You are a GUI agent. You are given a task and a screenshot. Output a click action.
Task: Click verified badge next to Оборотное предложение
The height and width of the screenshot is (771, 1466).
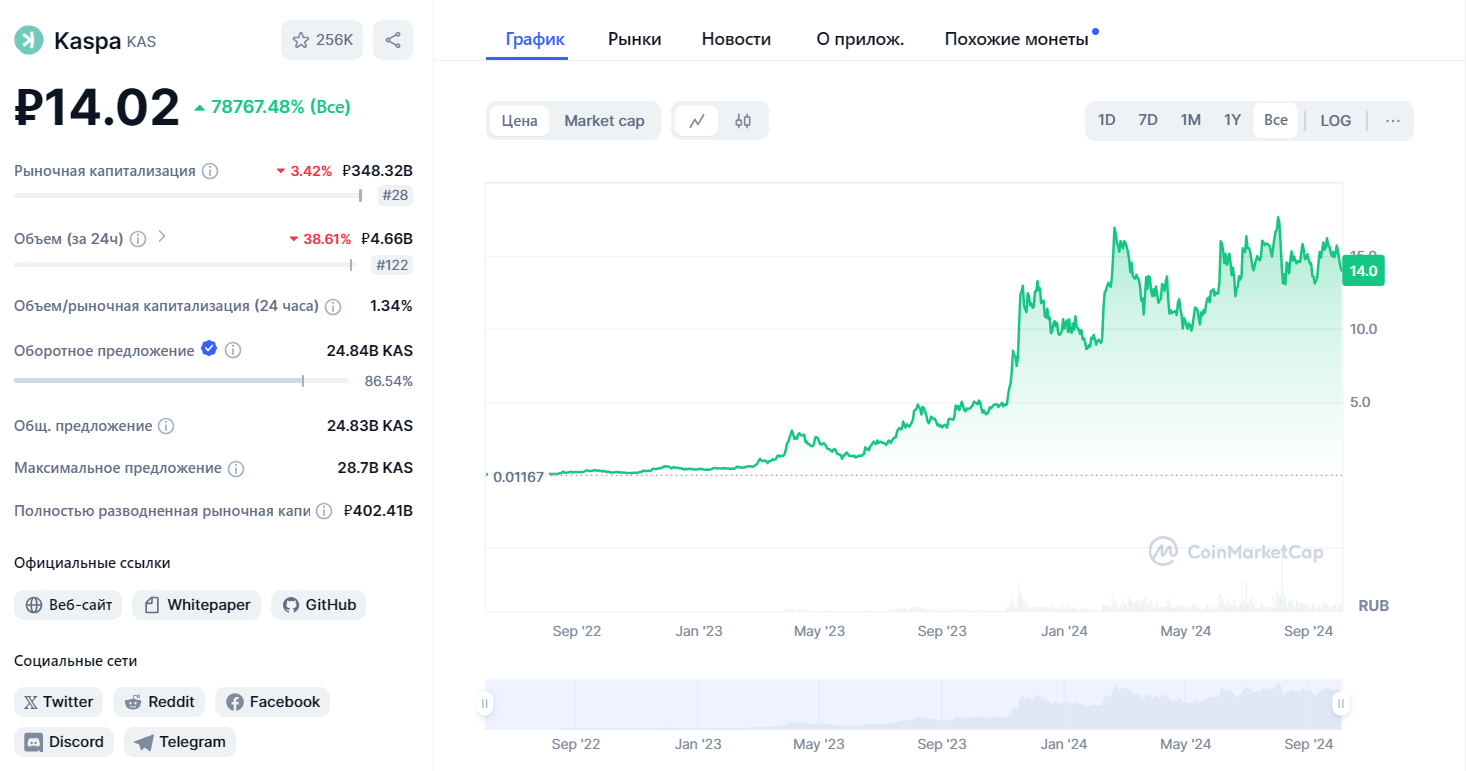209,348
